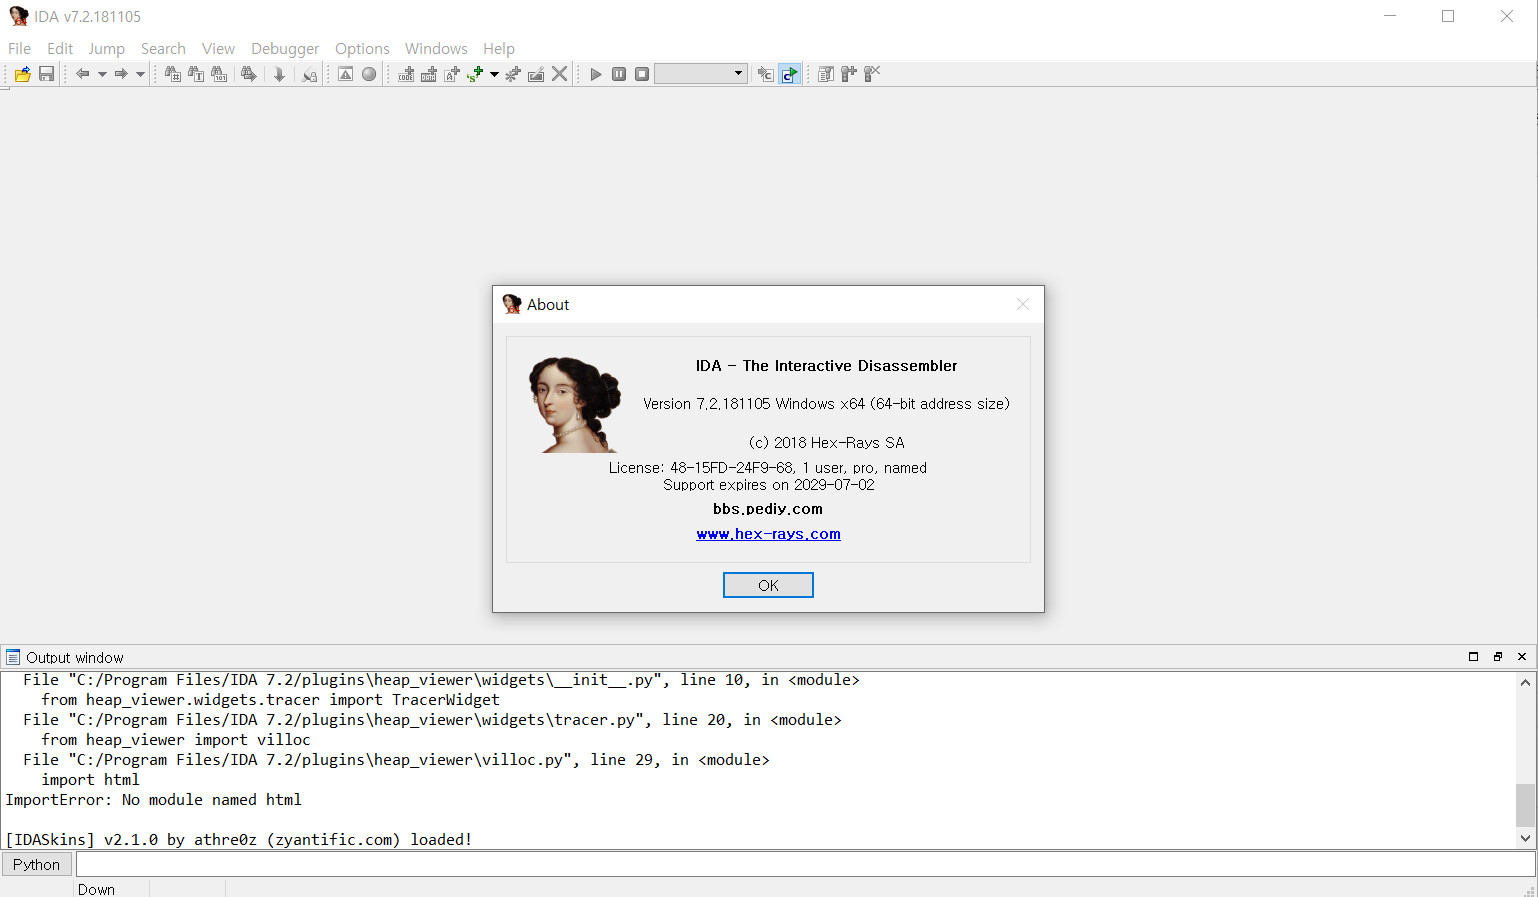Click the gray circle toolbar icon
The image size is (1538, 897).
coord(369,74)
